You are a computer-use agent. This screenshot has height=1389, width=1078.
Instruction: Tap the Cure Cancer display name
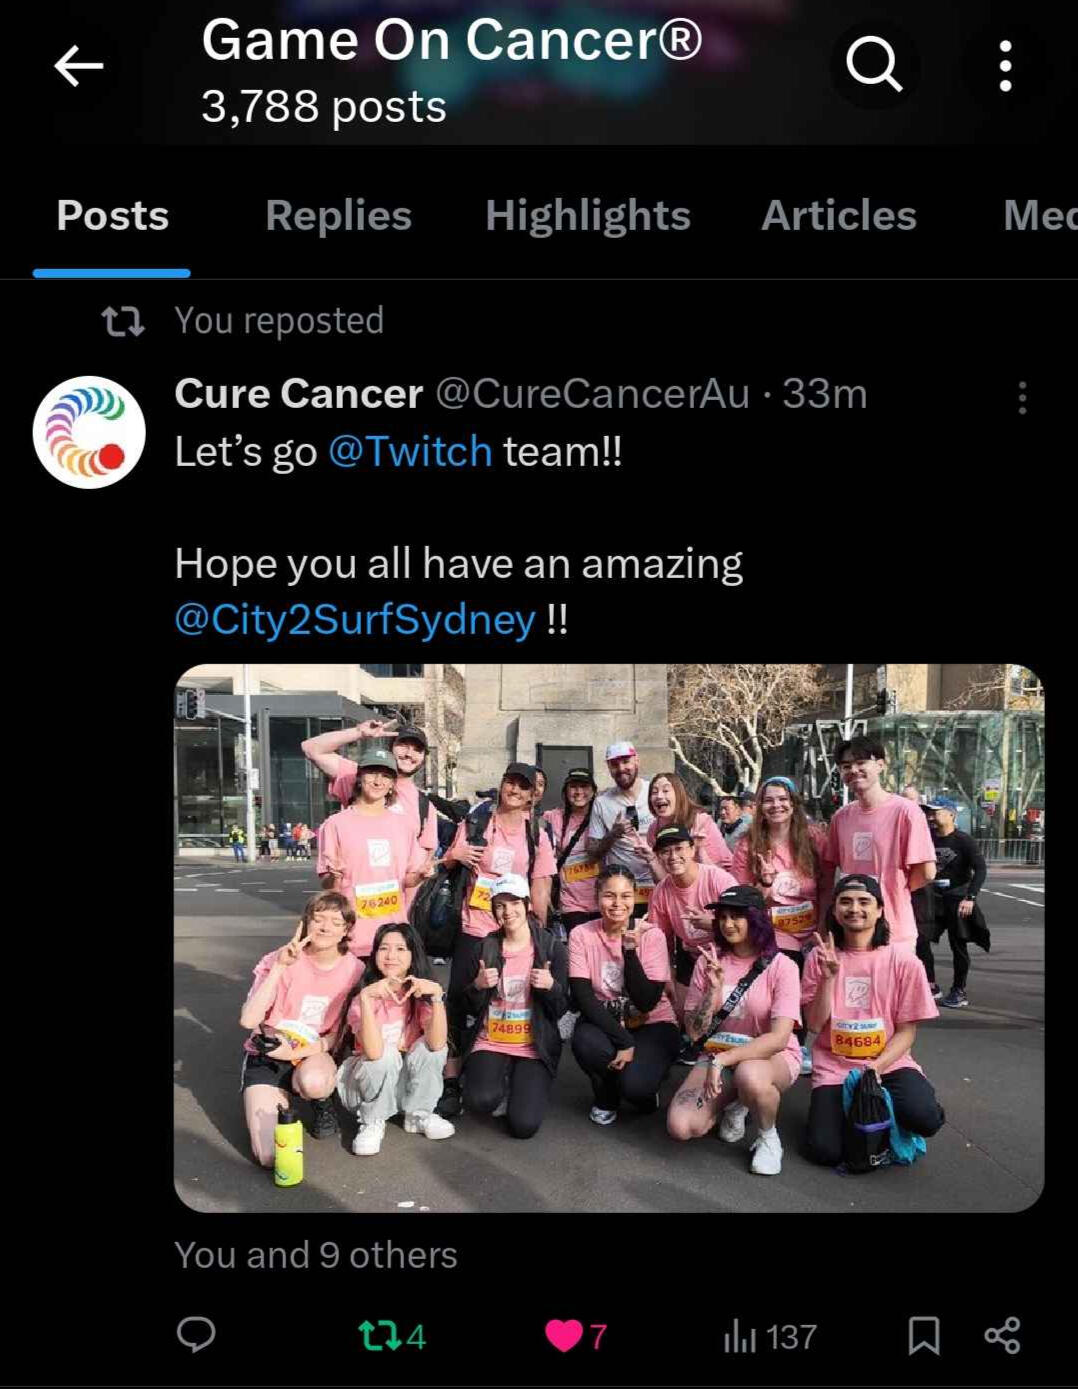coord(299,394)
